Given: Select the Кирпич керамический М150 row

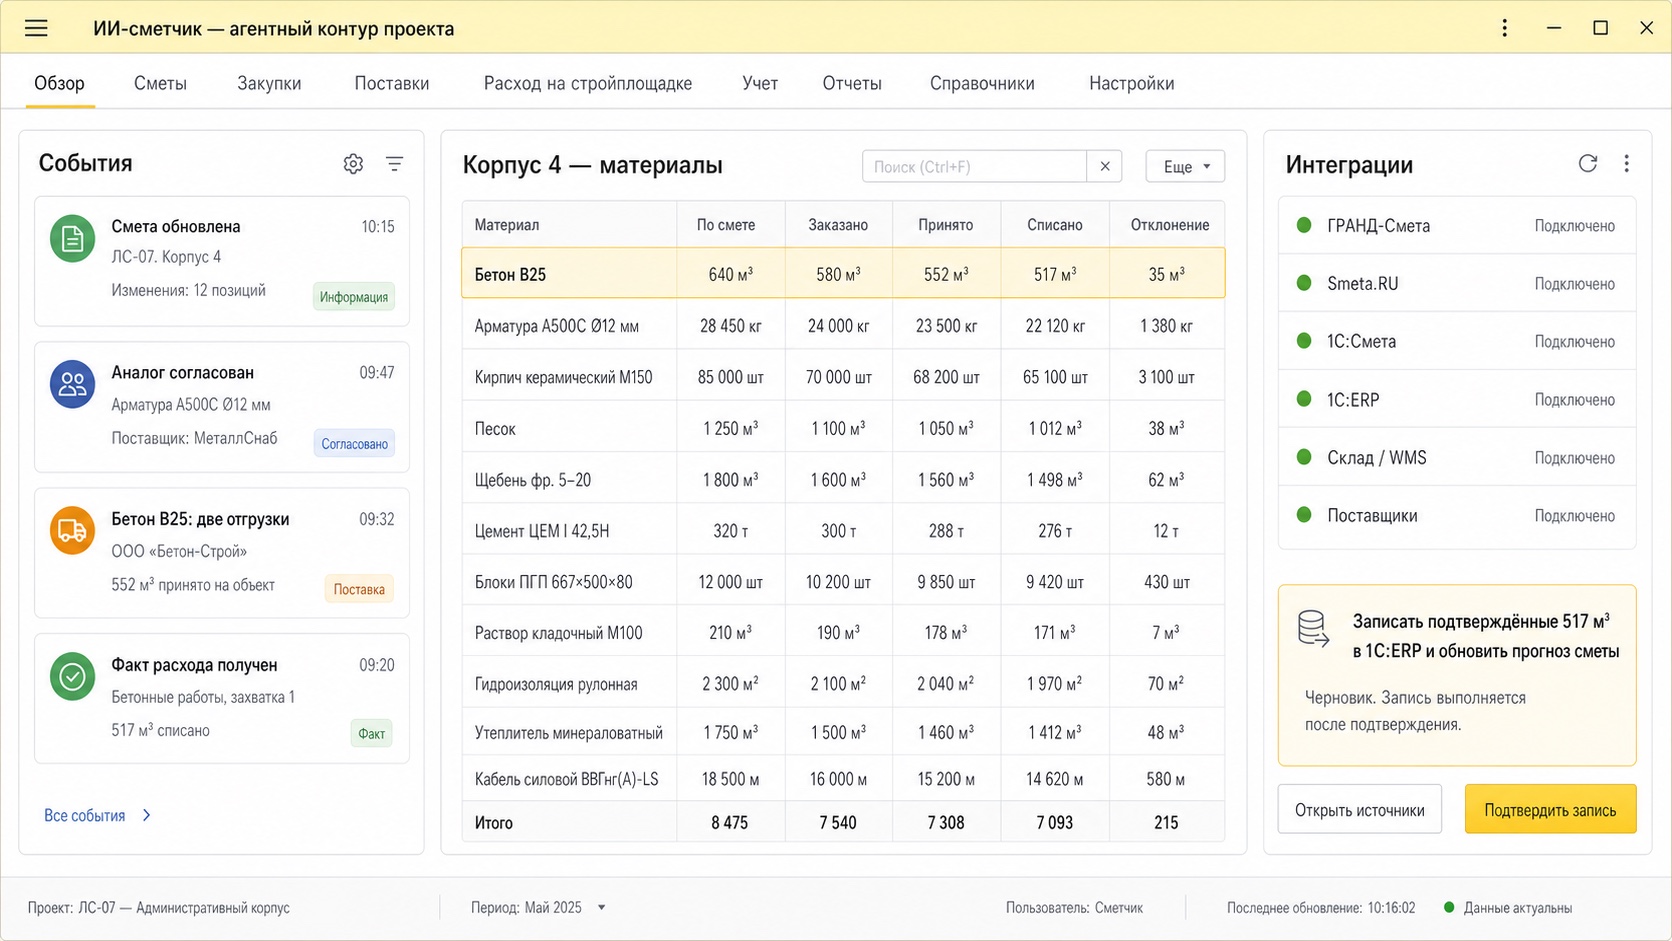Looking at the screenshot, I should [x=843, y=377].
